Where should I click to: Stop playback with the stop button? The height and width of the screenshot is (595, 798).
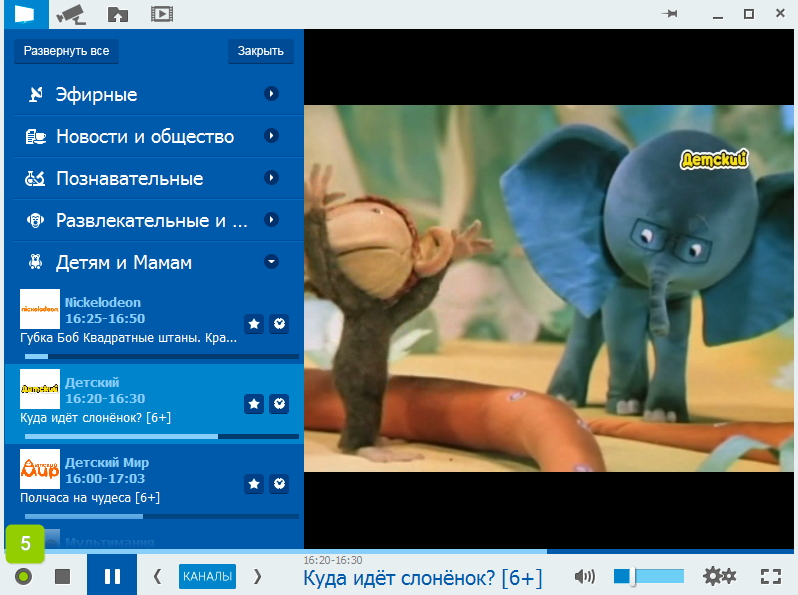coord(63,577)
